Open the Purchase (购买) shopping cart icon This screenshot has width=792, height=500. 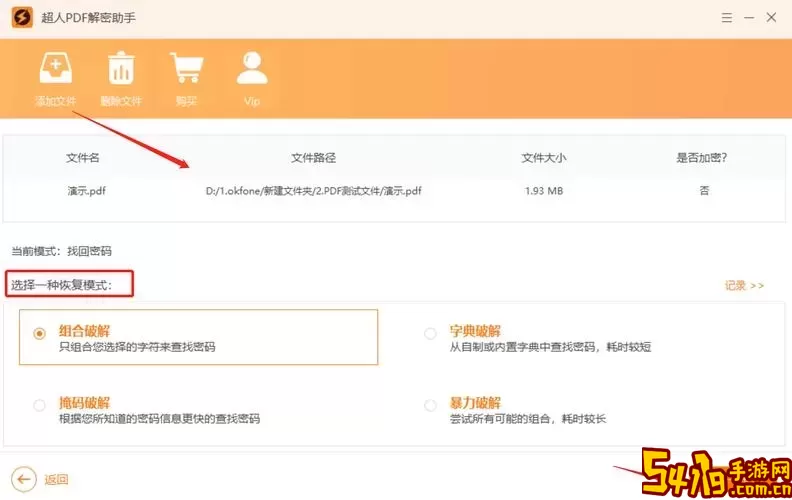click(x=186, y=68)
